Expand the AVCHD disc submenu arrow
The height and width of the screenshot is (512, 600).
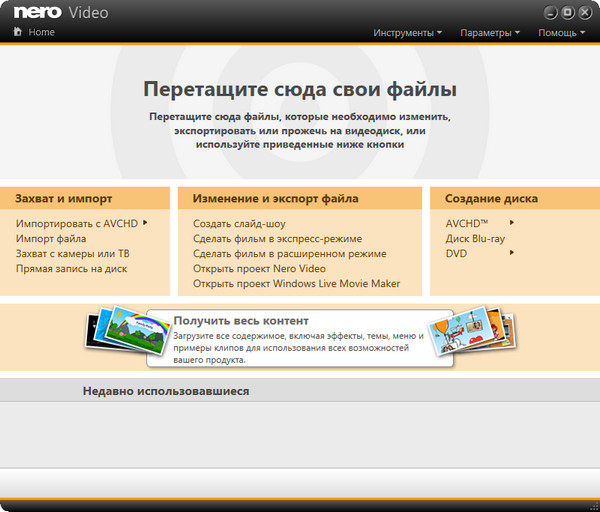(x=512, y=223)
